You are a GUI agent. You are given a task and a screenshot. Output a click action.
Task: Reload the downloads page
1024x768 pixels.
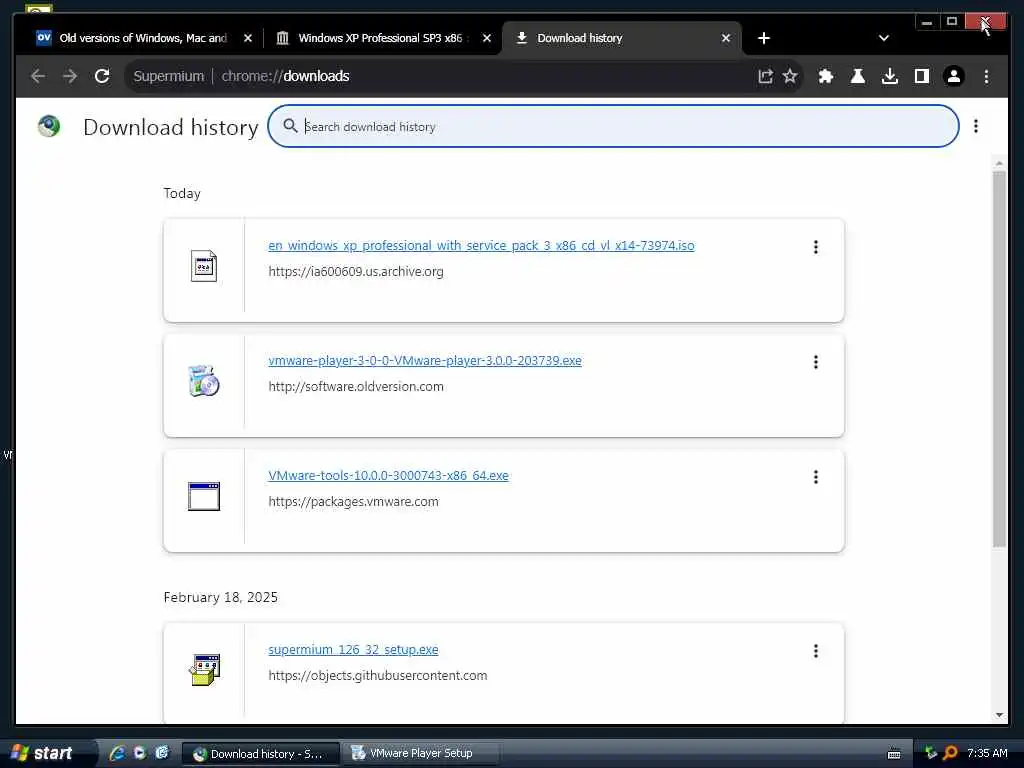click(x=102, y=76)
